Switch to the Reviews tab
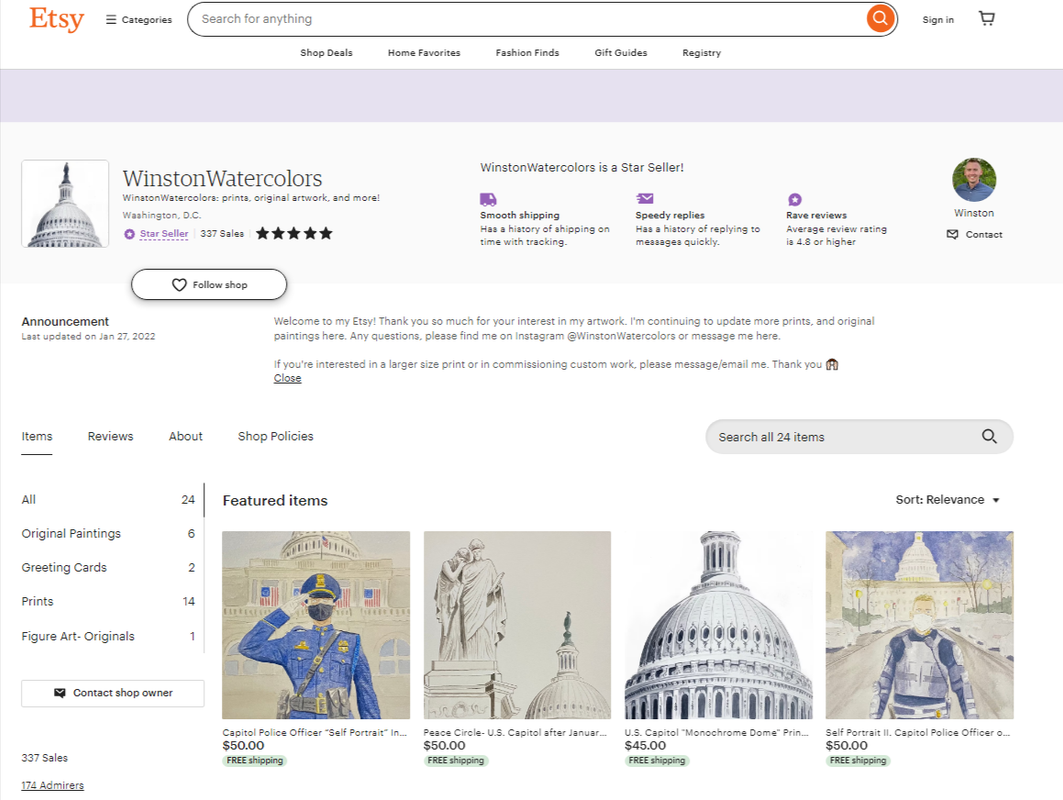 [x=111, y=436]
